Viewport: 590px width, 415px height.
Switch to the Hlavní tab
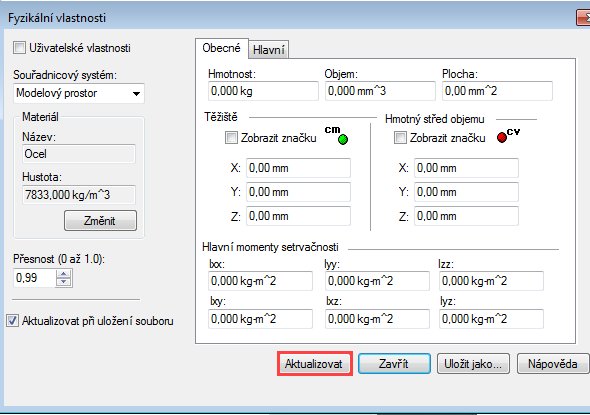click(268, 50)
